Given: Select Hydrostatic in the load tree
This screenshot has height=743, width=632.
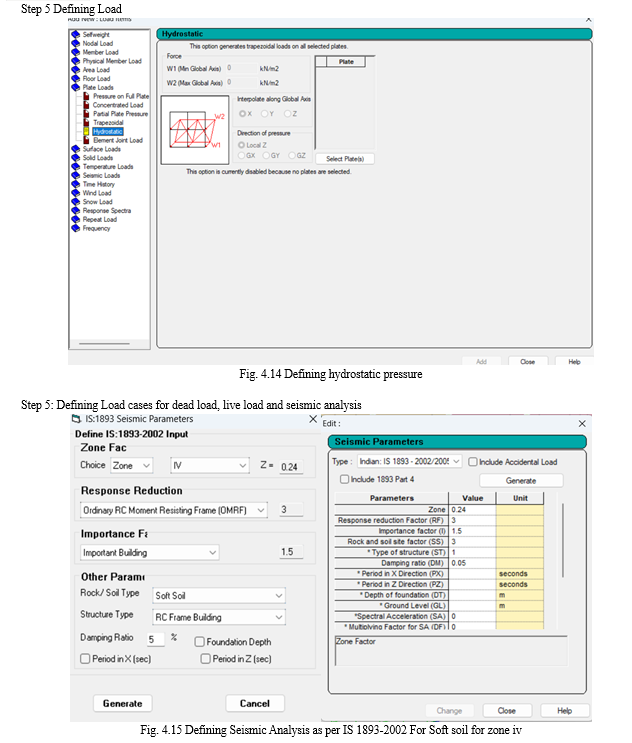Looking at the screenshot, I should [108, 131].
